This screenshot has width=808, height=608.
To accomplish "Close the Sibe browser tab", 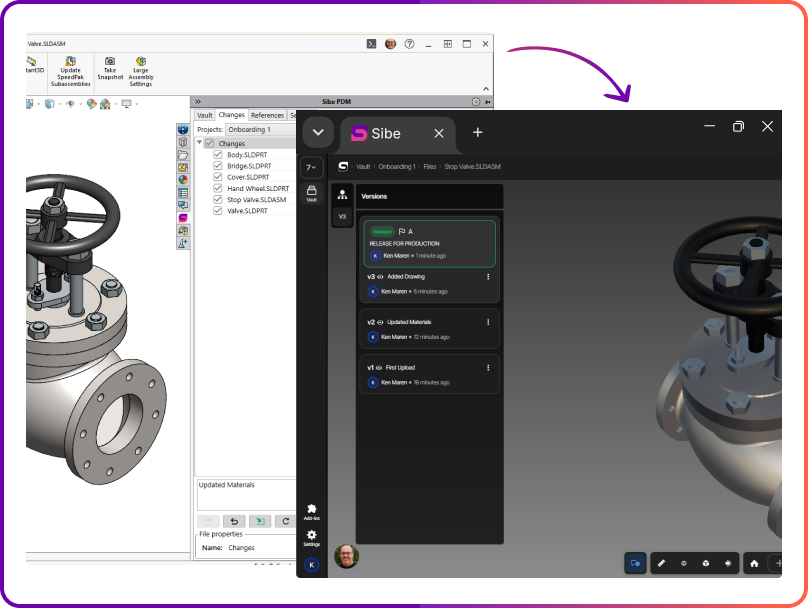I will (439, 133).
